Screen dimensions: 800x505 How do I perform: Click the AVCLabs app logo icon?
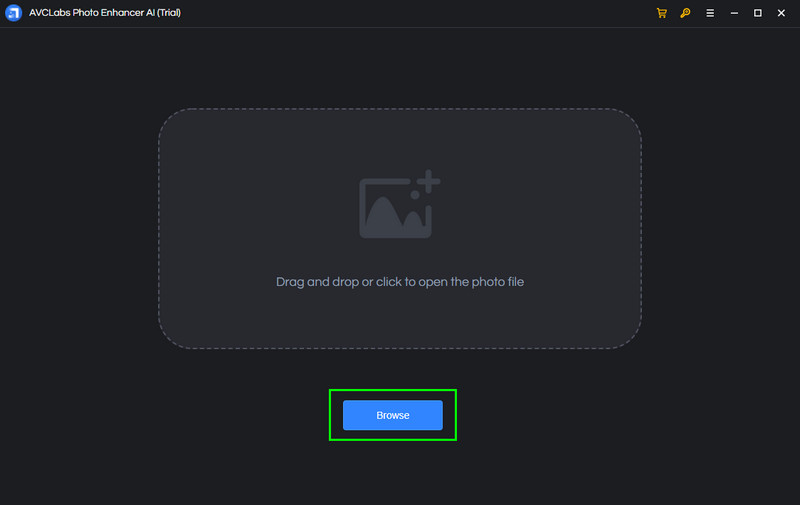pyautogui.click(x=14, y=13)
